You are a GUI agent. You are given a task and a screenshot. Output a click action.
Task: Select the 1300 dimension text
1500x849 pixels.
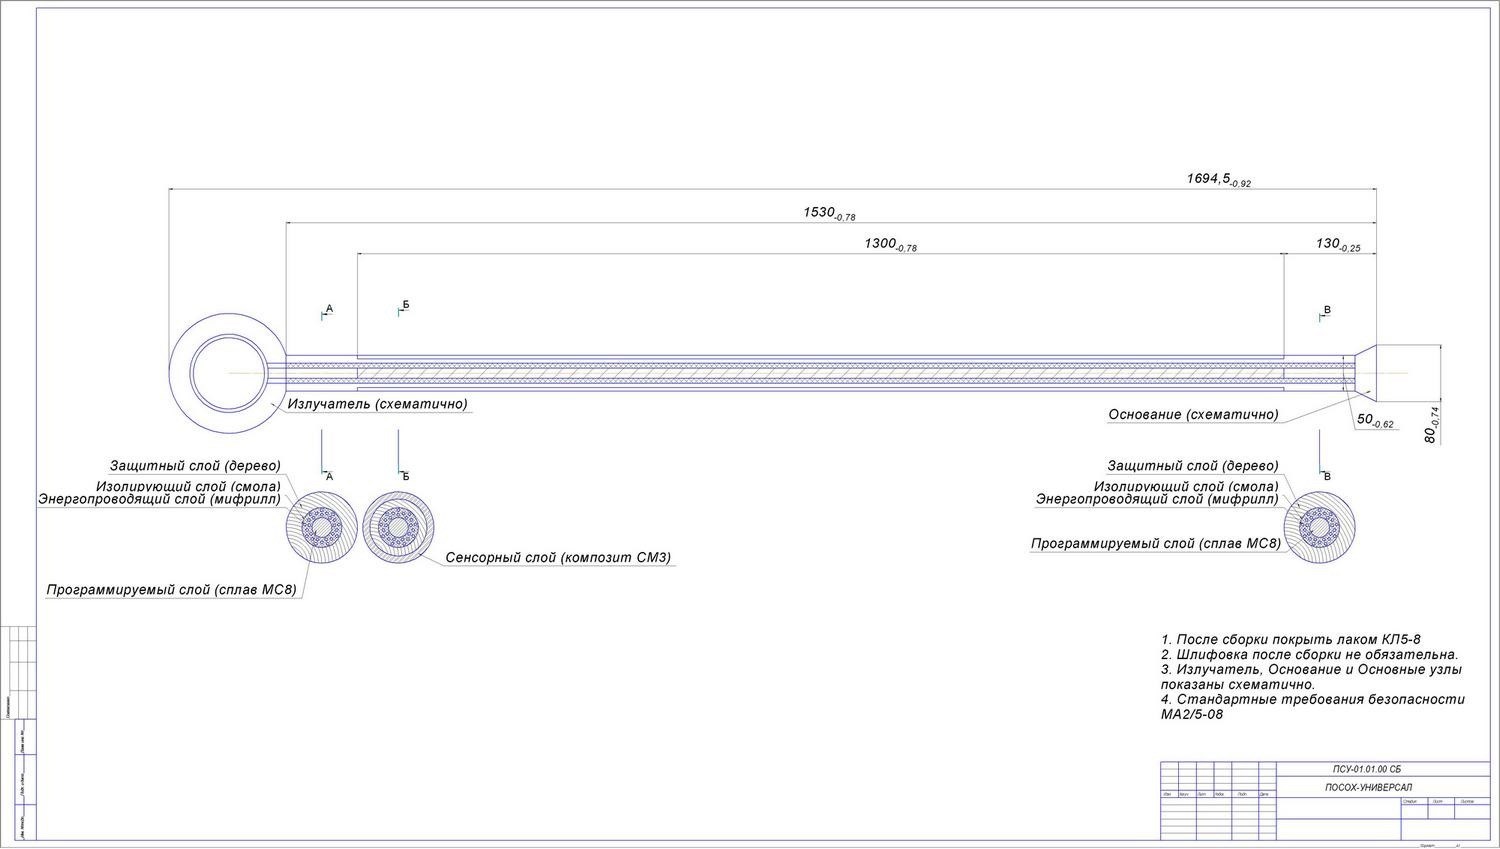890,244
